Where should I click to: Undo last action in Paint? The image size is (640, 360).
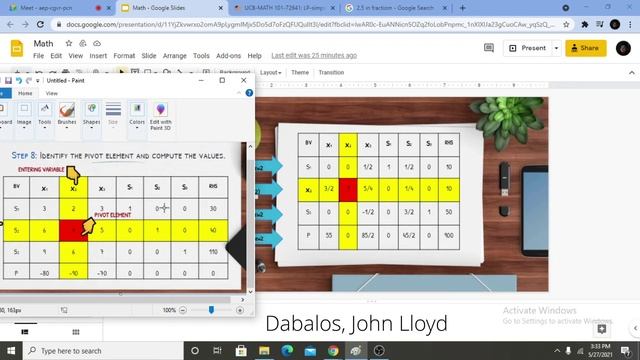19,80
